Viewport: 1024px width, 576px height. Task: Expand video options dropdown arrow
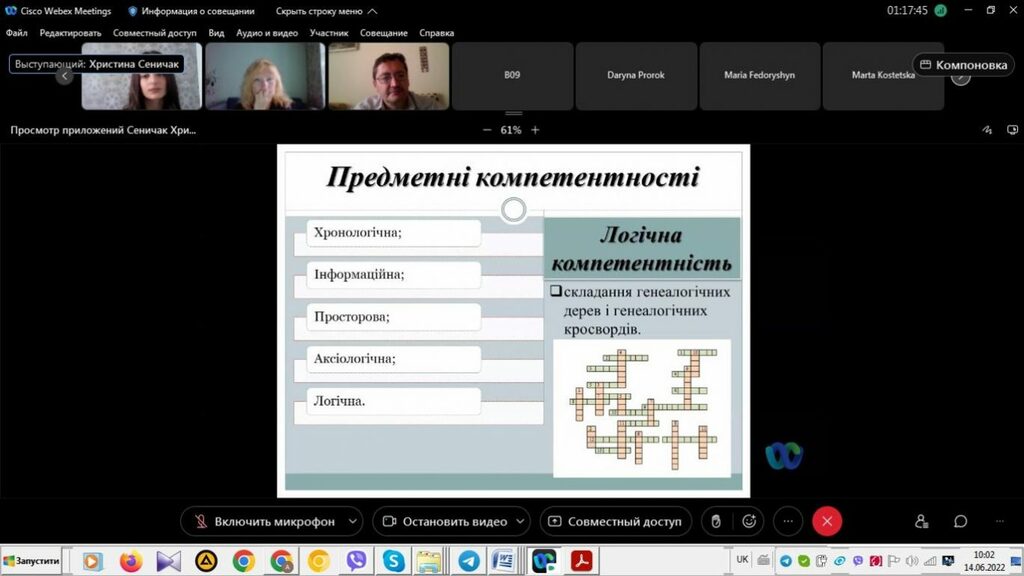pos(521,521)
